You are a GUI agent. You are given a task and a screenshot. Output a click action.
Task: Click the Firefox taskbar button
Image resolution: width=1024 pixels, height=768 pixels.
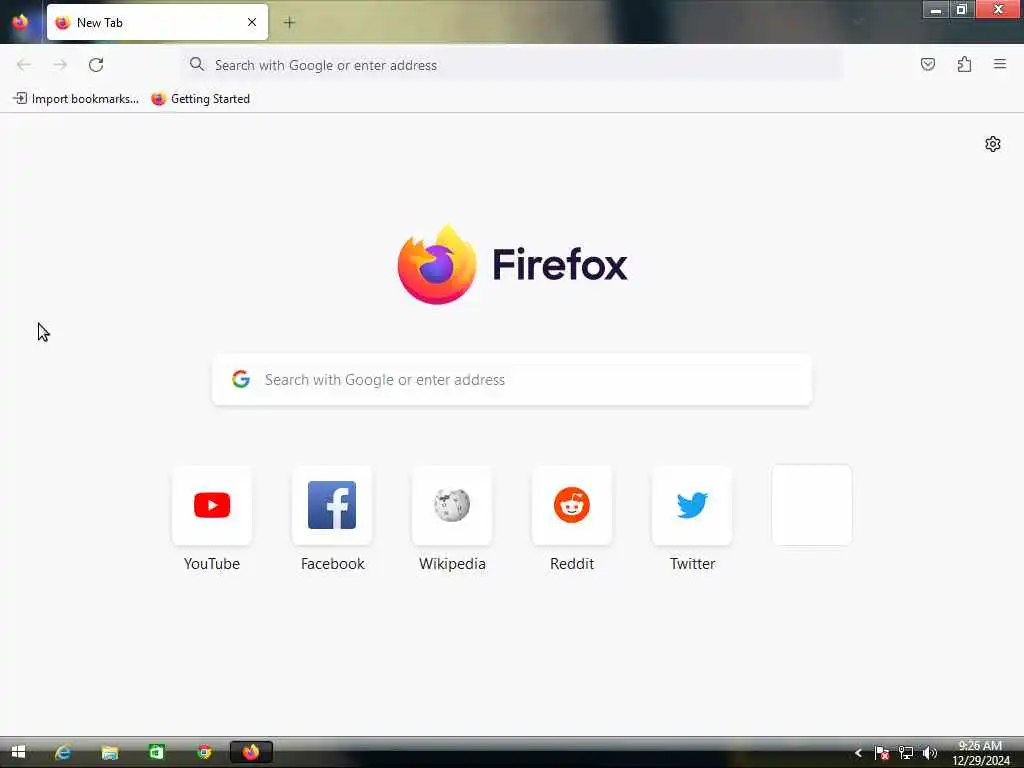point(251,752)
